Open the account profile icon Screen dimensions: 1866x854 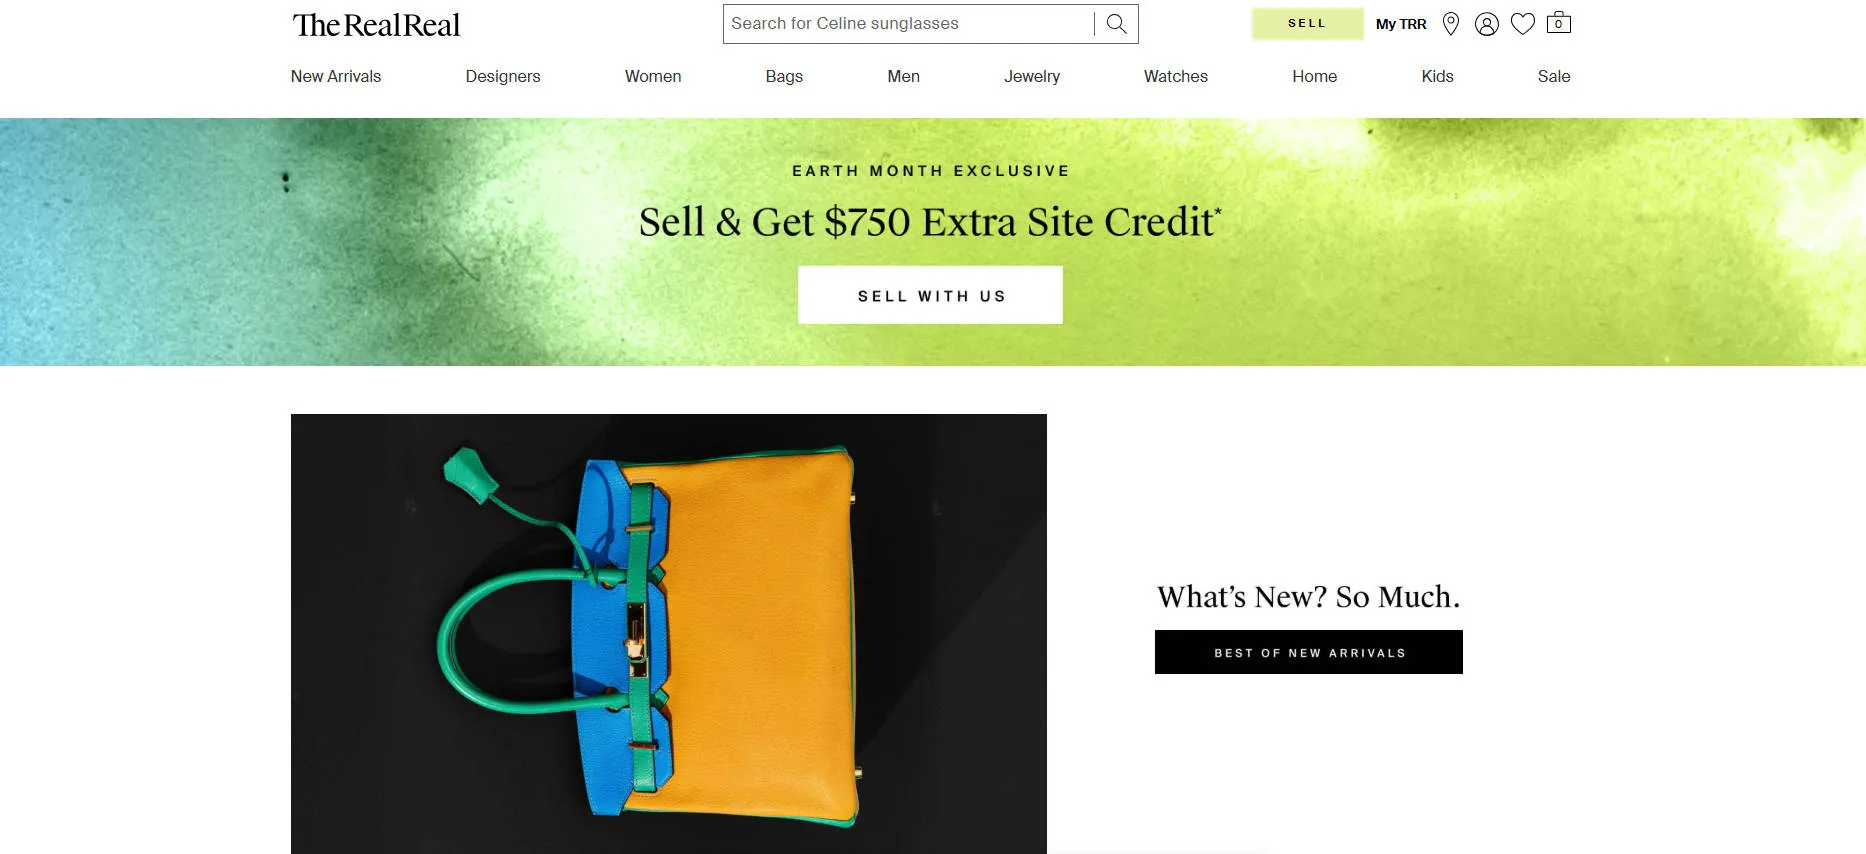1487,24
